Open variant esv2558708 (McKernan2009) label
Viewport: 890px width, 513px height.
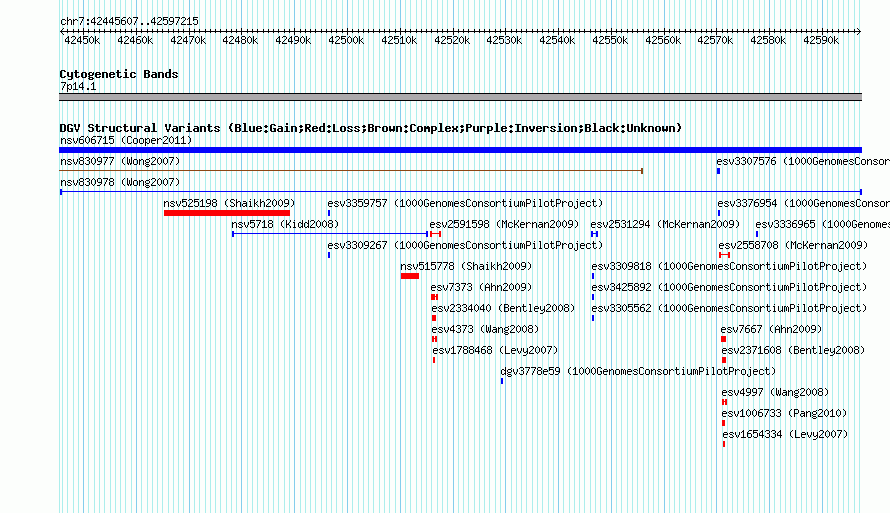794,245
